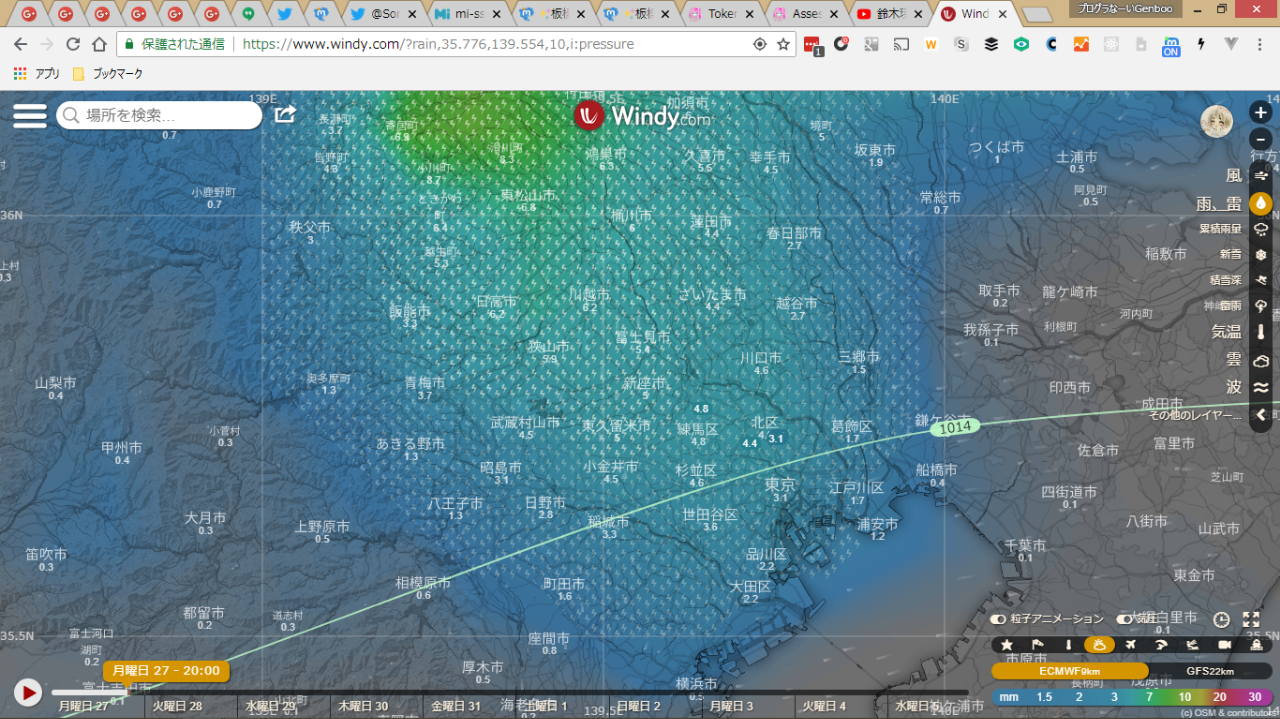Jump to 木曜日 30 on timeline
Screen dimensions: 1280x719
[x=362, y=706]
